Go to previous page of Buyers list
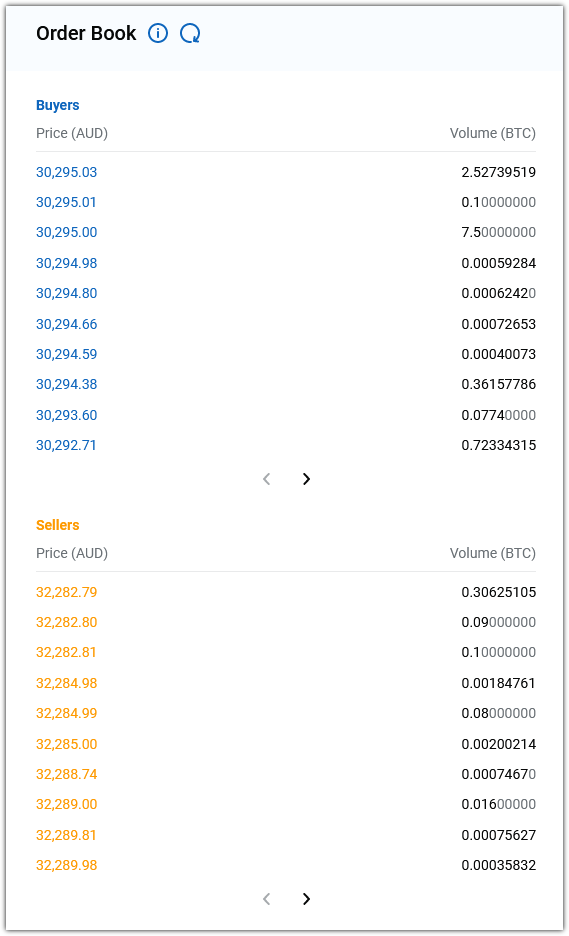The image size is (569, 936). click(267, 479)
